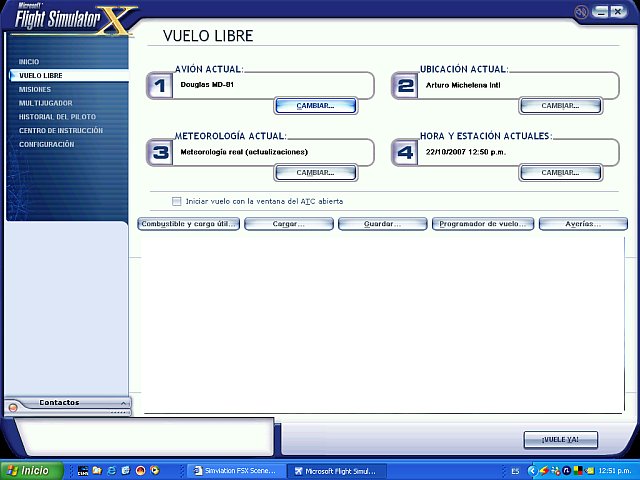Click the Guardar button
This screenshot has width=640, height=480.
click(x=382, y=224)
